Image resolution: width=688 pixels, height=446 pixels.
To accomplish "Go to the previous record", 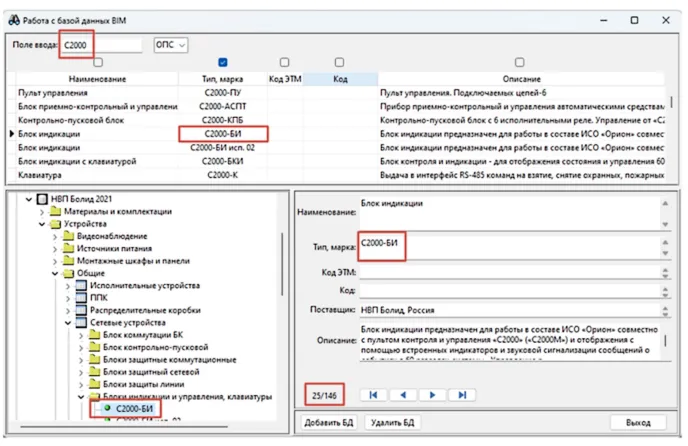I will [403, 395].
